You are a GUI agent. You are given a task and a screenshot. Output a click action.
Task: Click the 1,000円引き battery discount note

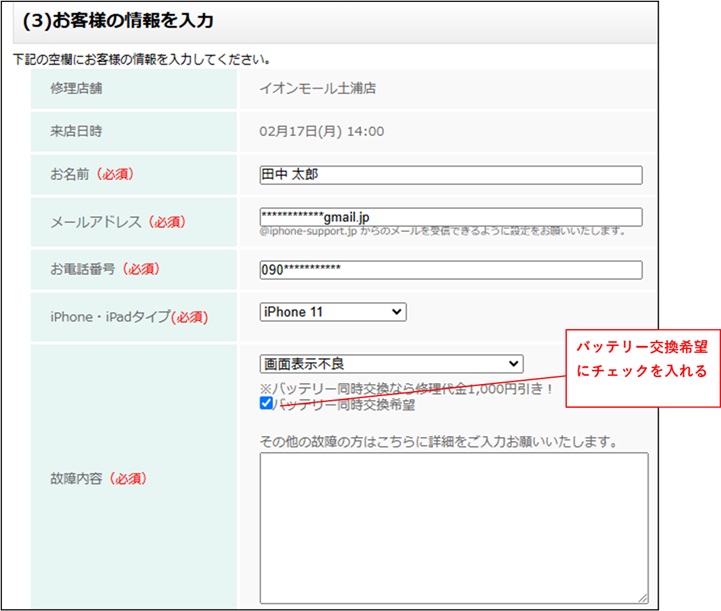(x=406, y=387)
